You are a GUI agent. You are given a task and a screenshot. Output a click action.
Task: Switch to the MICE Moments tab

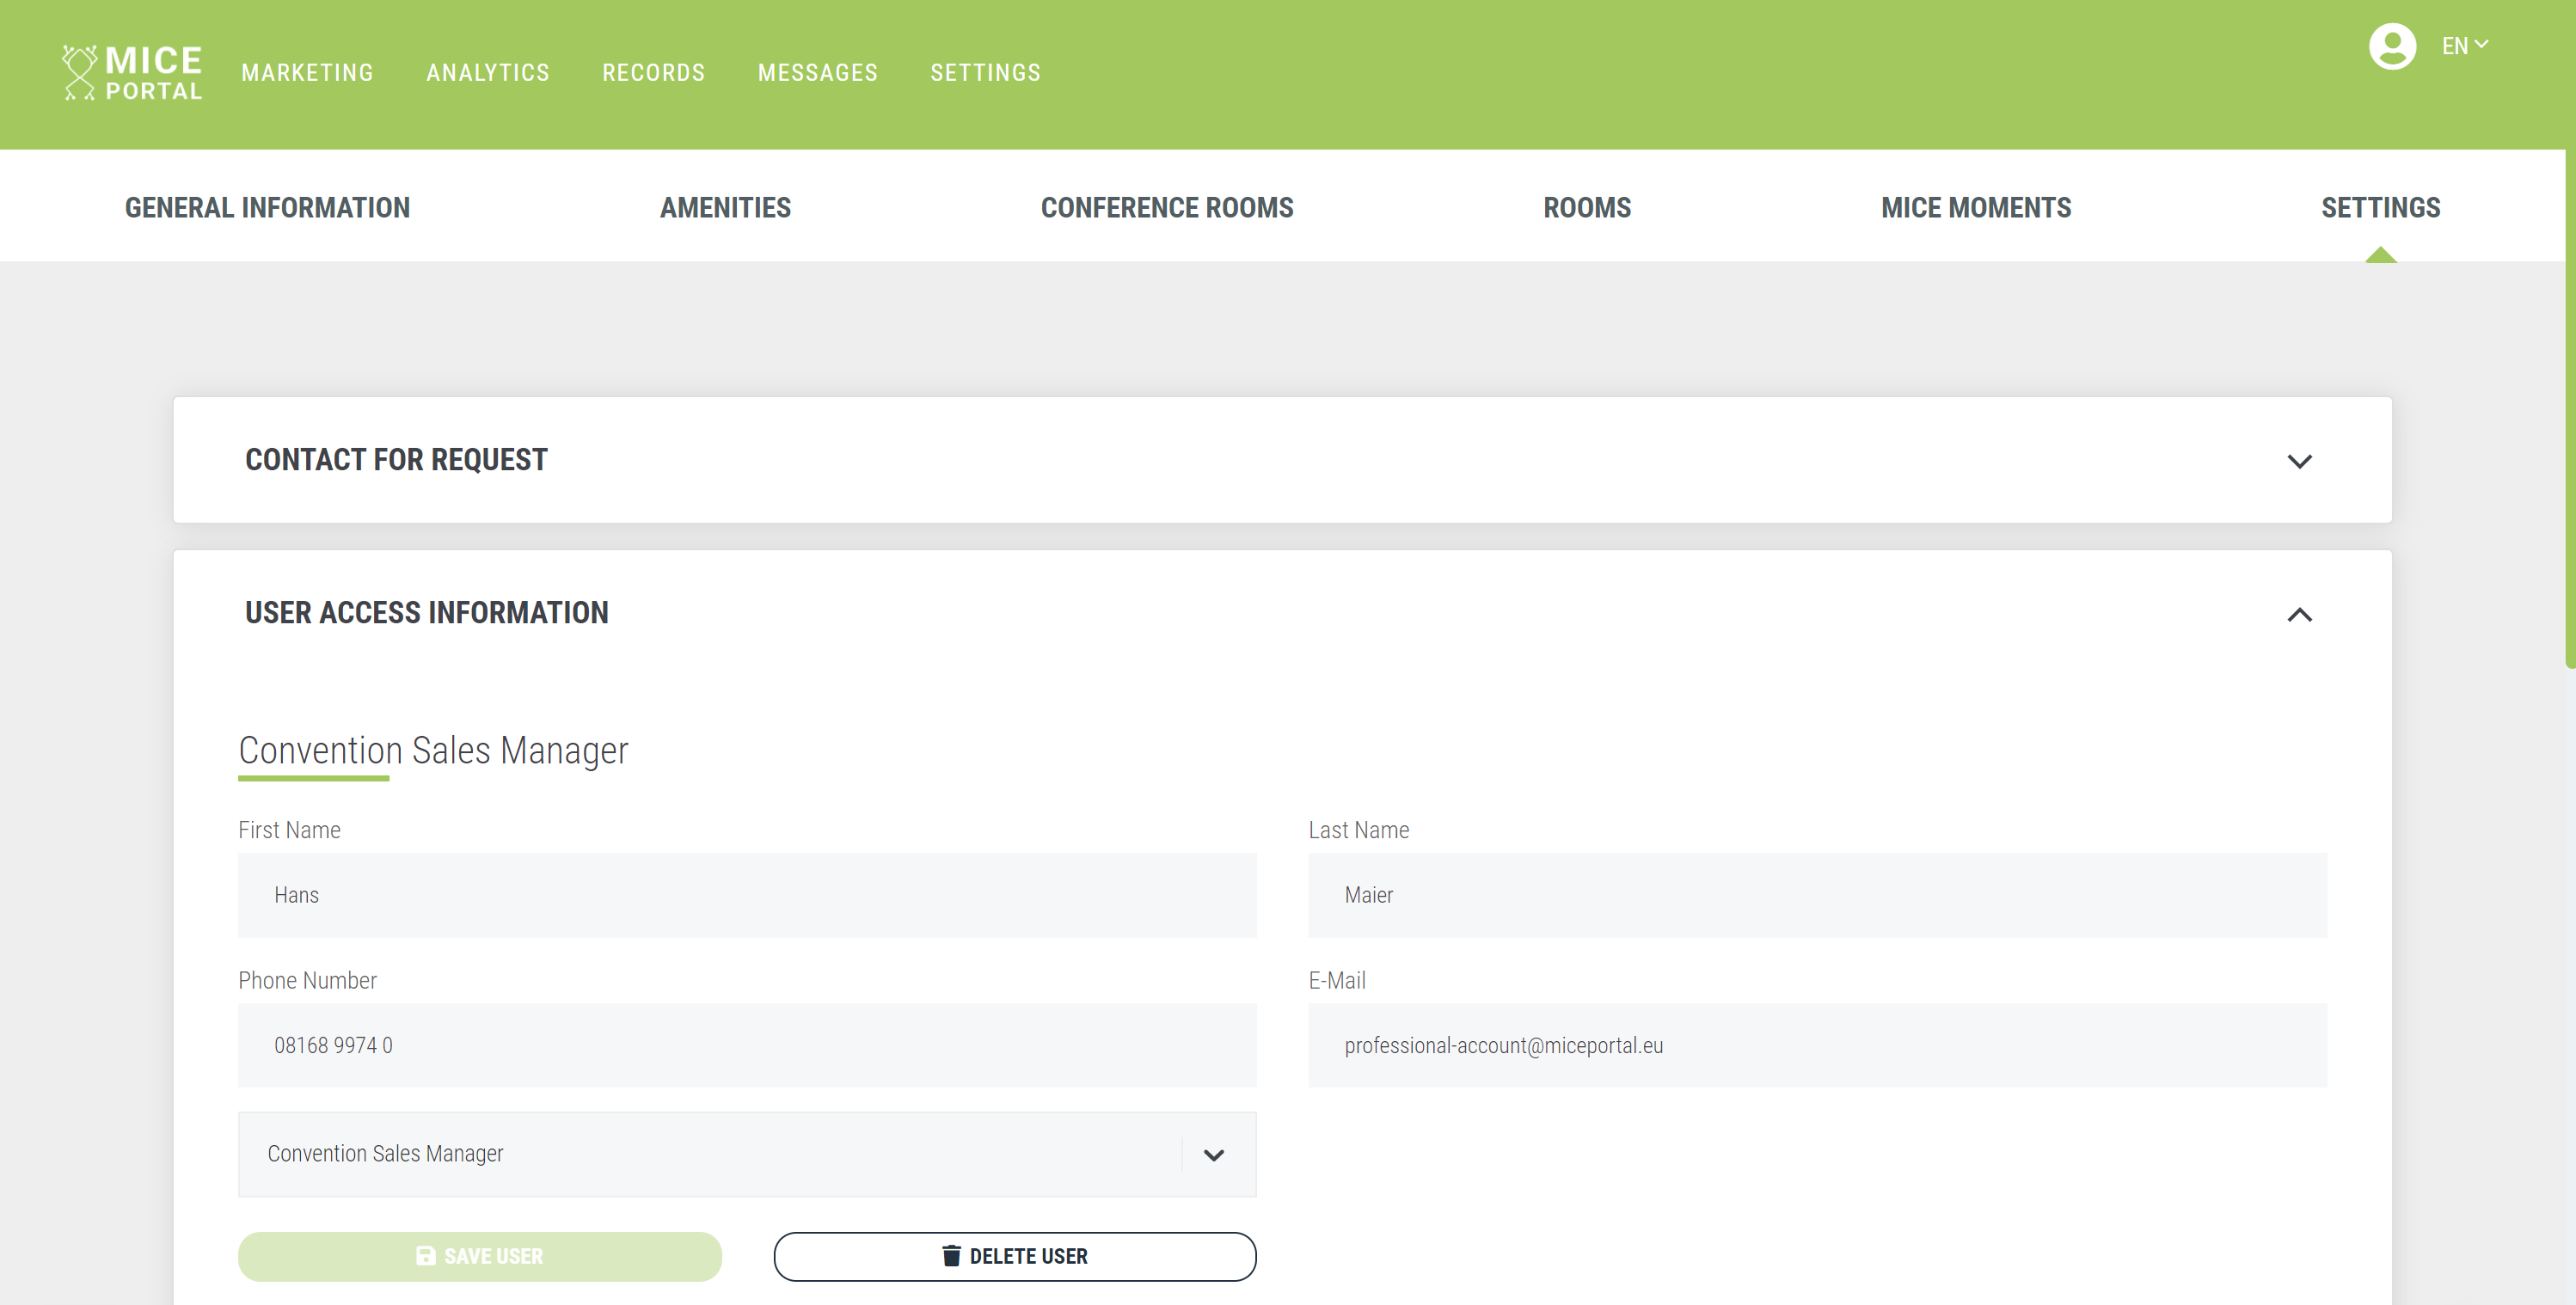[x=1976, y=207]
